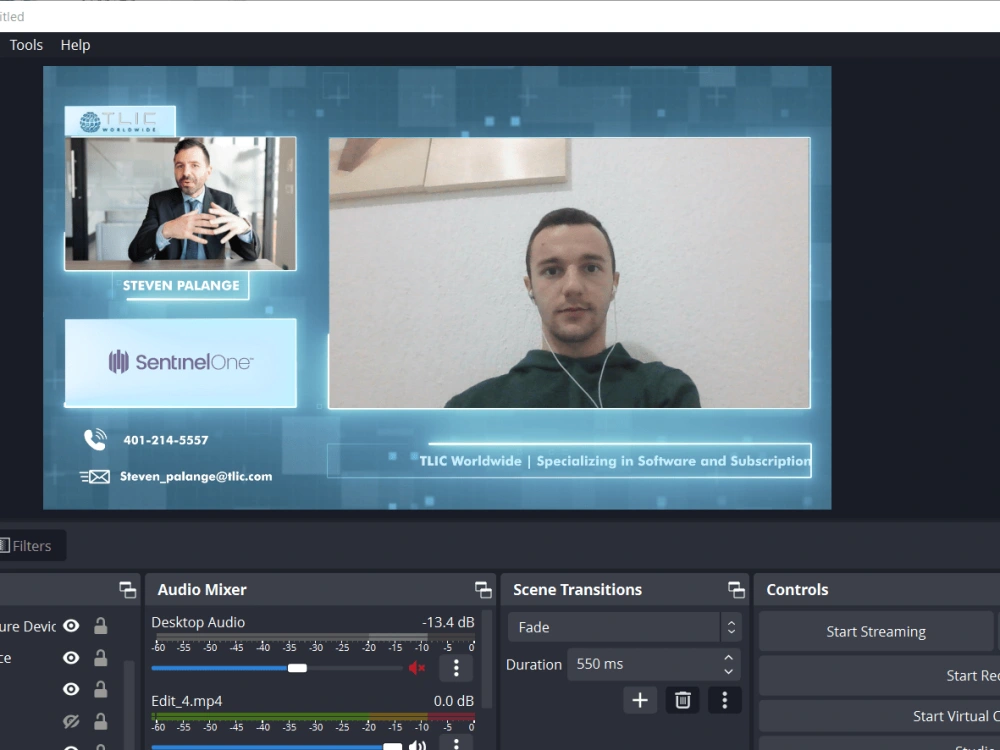Show the hidden source with slashed eye
1000x750 pixels.
71,721
